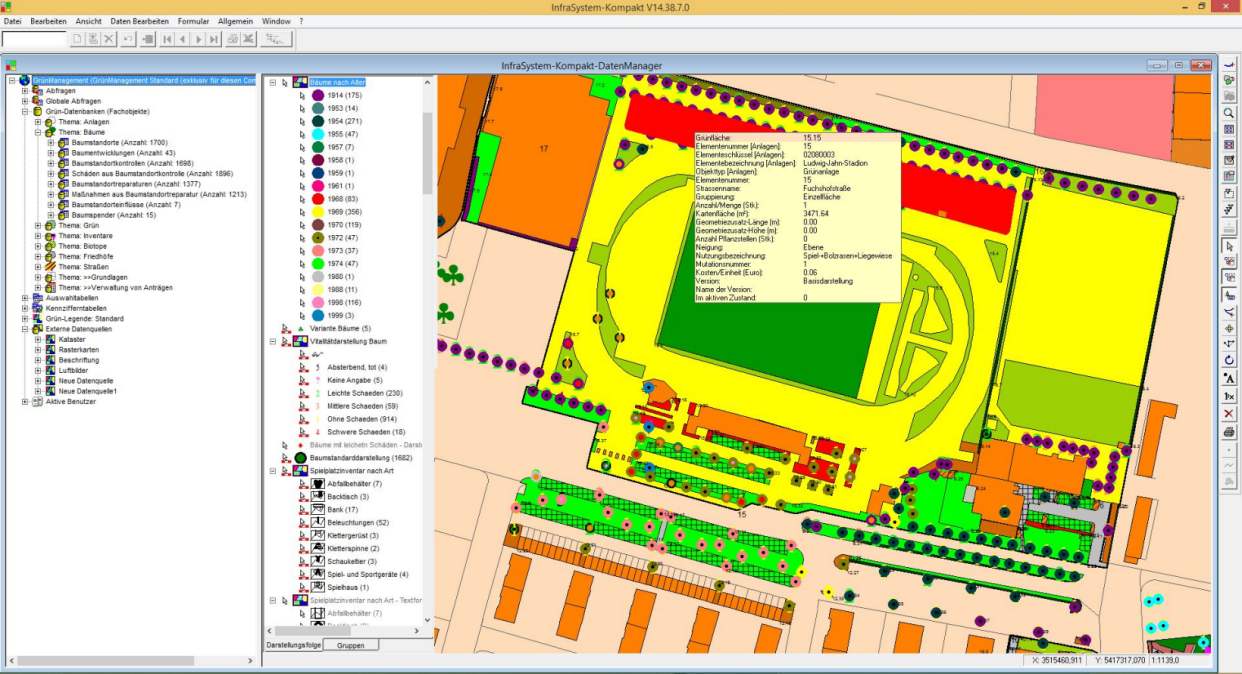The height and width of the screenshot is (674, 1242).
Task: Expand the 'Thema: Grün' tree node
Action: [x=37, y=226]
